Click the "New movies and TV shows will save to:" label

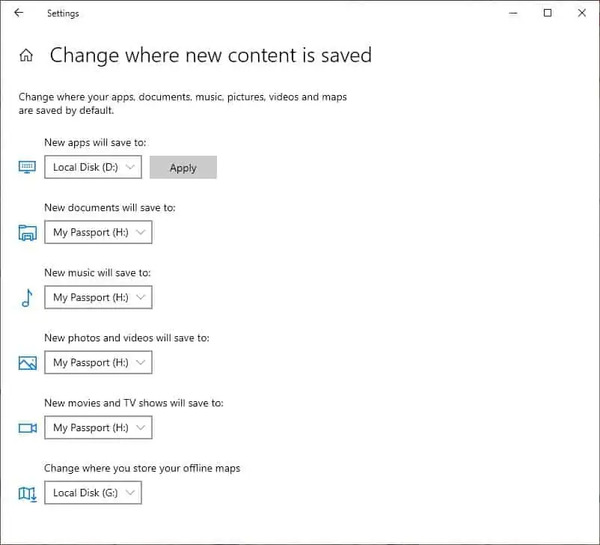pos(134,403)
